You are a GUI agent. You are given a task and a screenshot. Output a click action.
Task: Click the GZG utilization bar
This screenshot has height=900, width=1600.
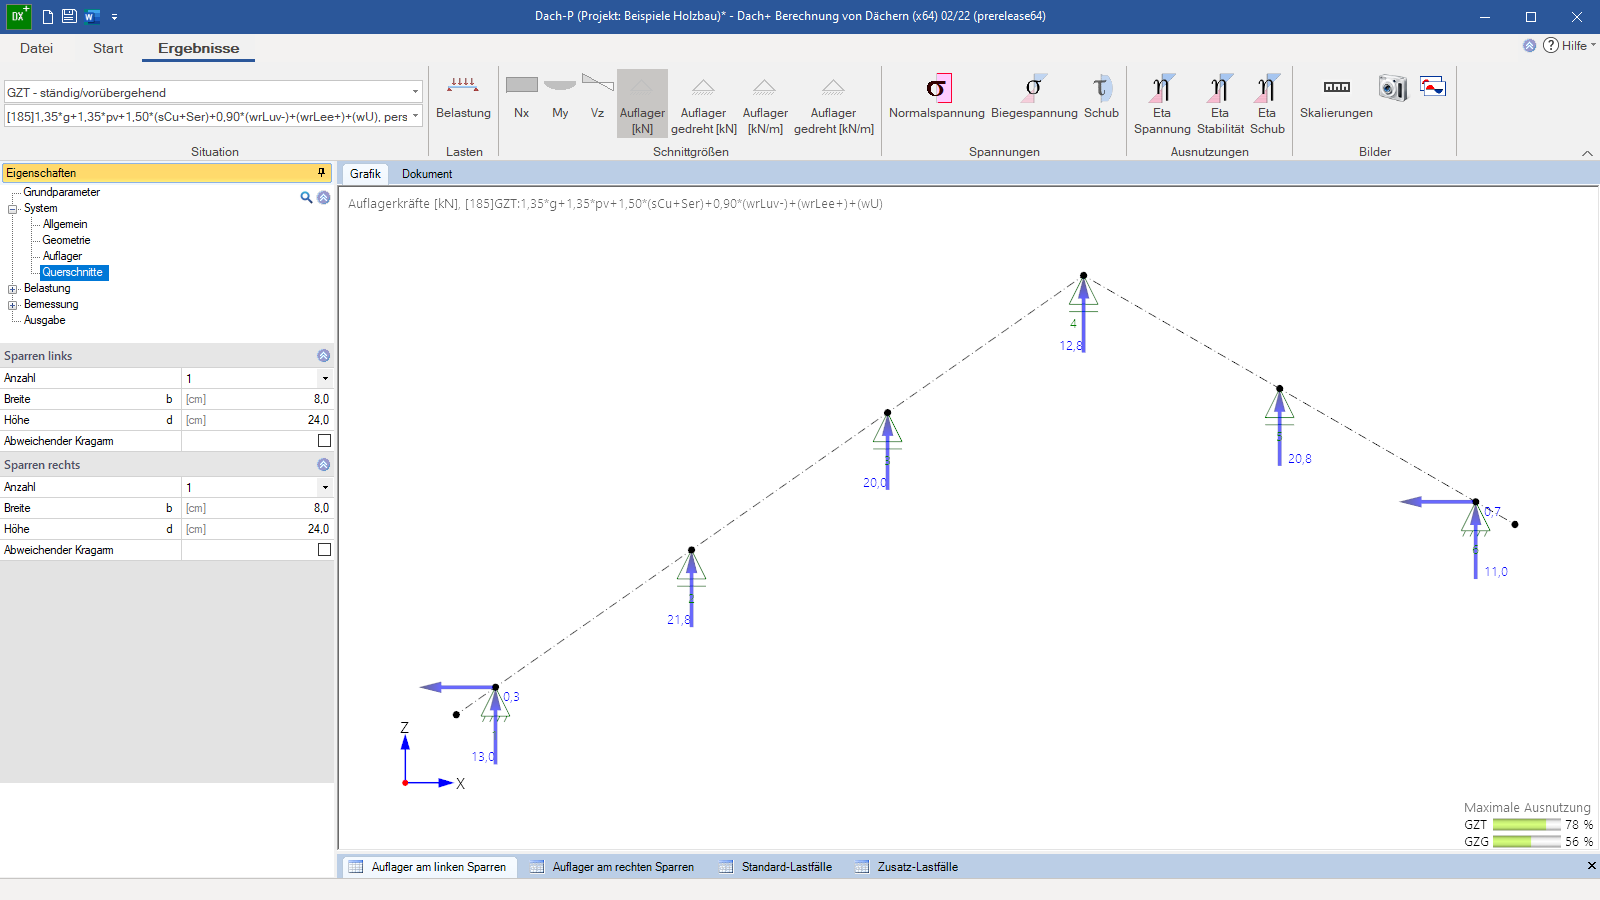(x=1526, y=842)
